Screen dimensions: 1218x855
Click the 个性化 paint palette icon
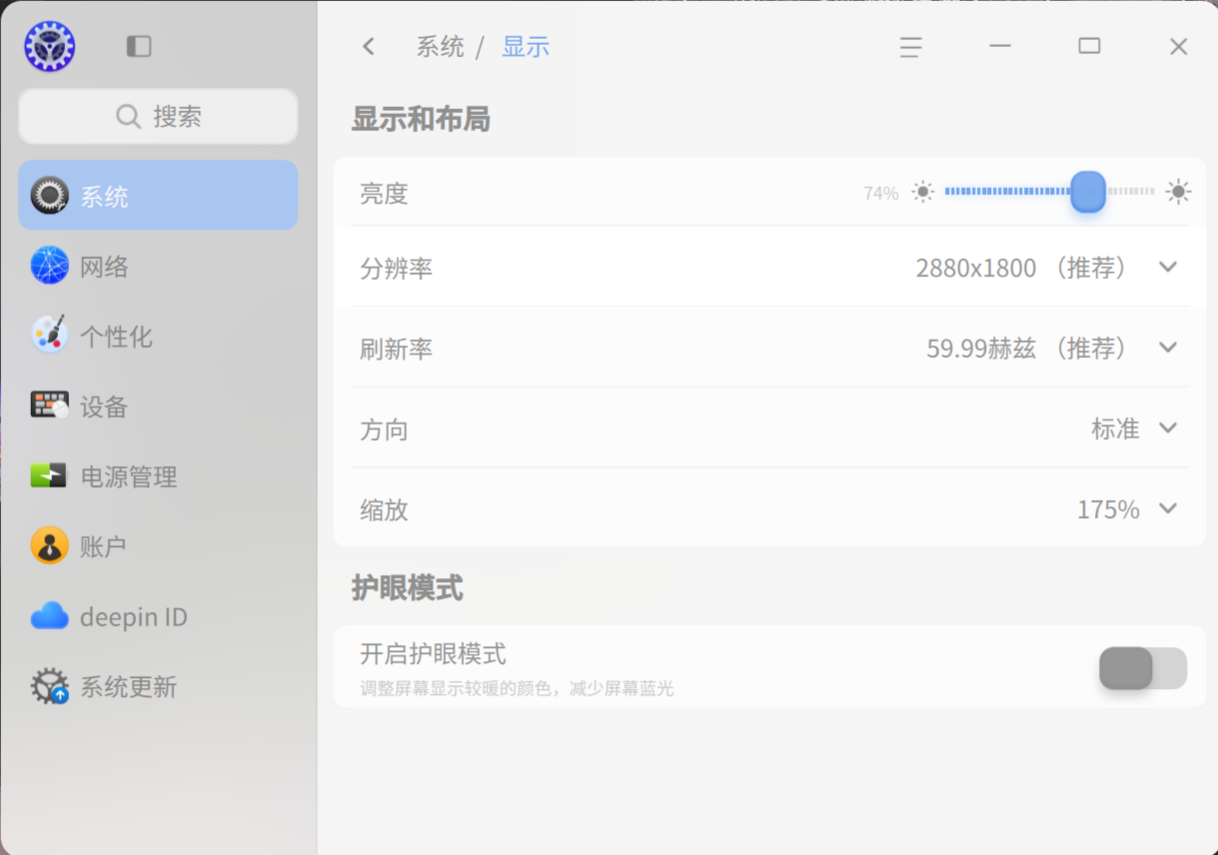(49, 335)
